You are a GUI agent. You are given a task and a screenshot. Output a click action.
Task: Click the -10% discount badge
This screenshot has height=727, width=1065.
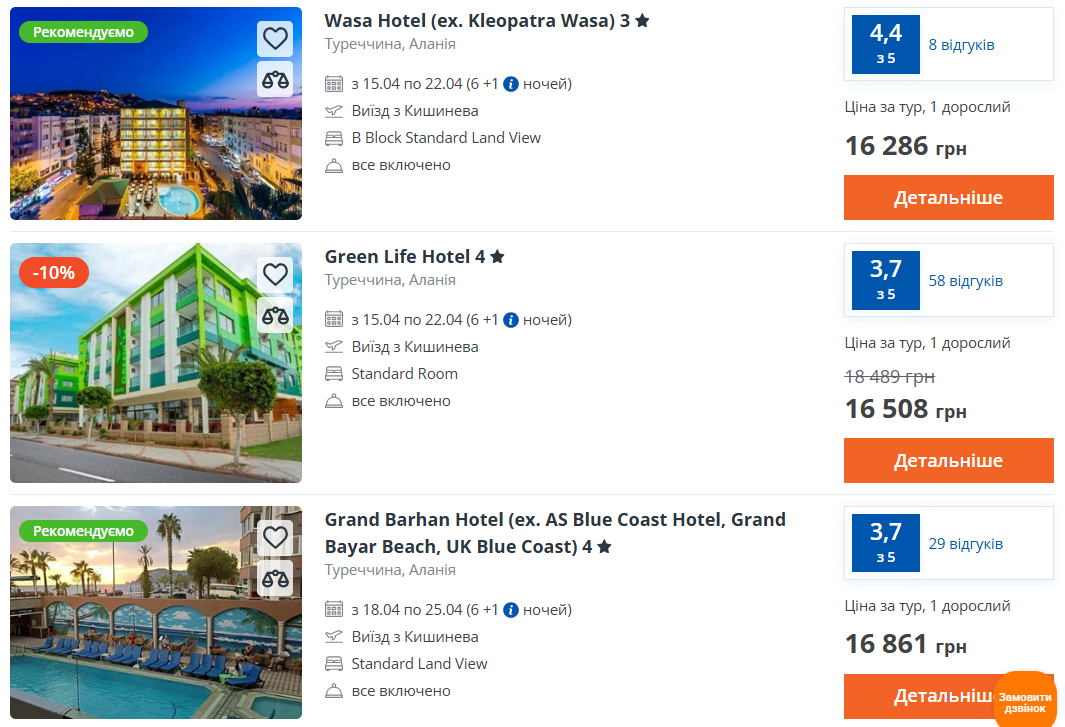point(54,272)
